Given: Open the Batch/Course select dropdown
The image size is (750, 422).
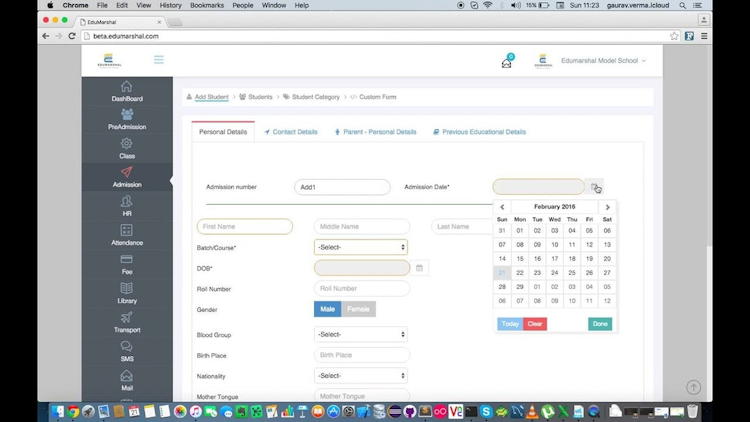Looking at the screenshot, I should click(x=361, y=247).
